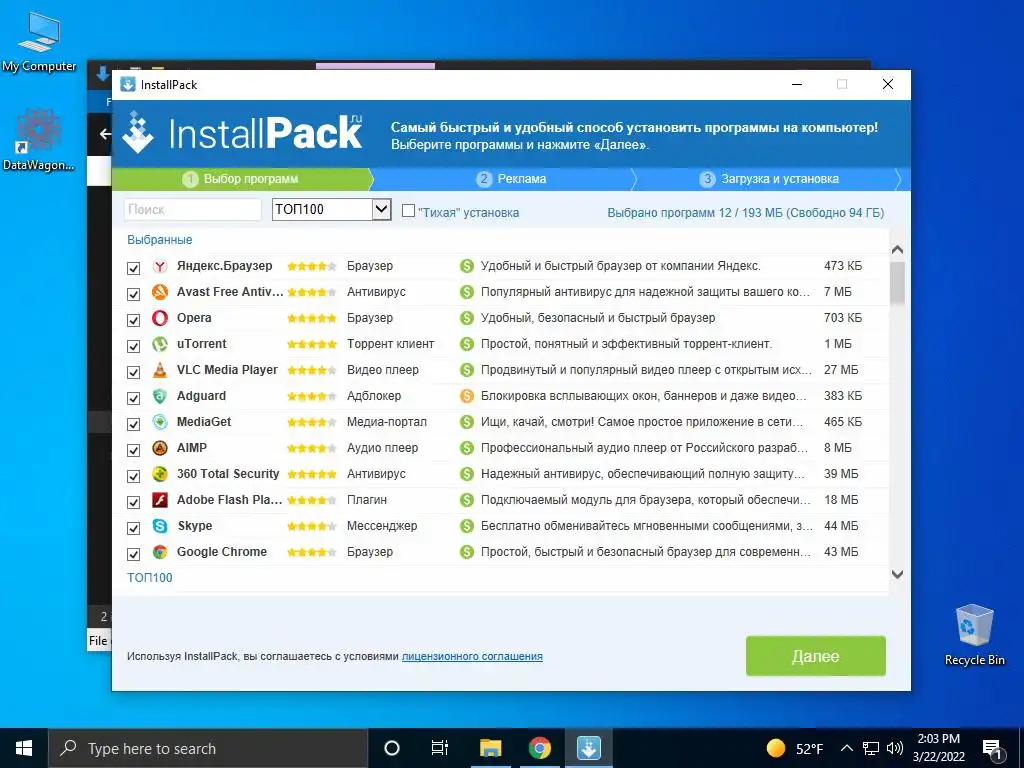Open the лицензионного соглашения link
Screen dimensions: 1024x768
point(472,656)
